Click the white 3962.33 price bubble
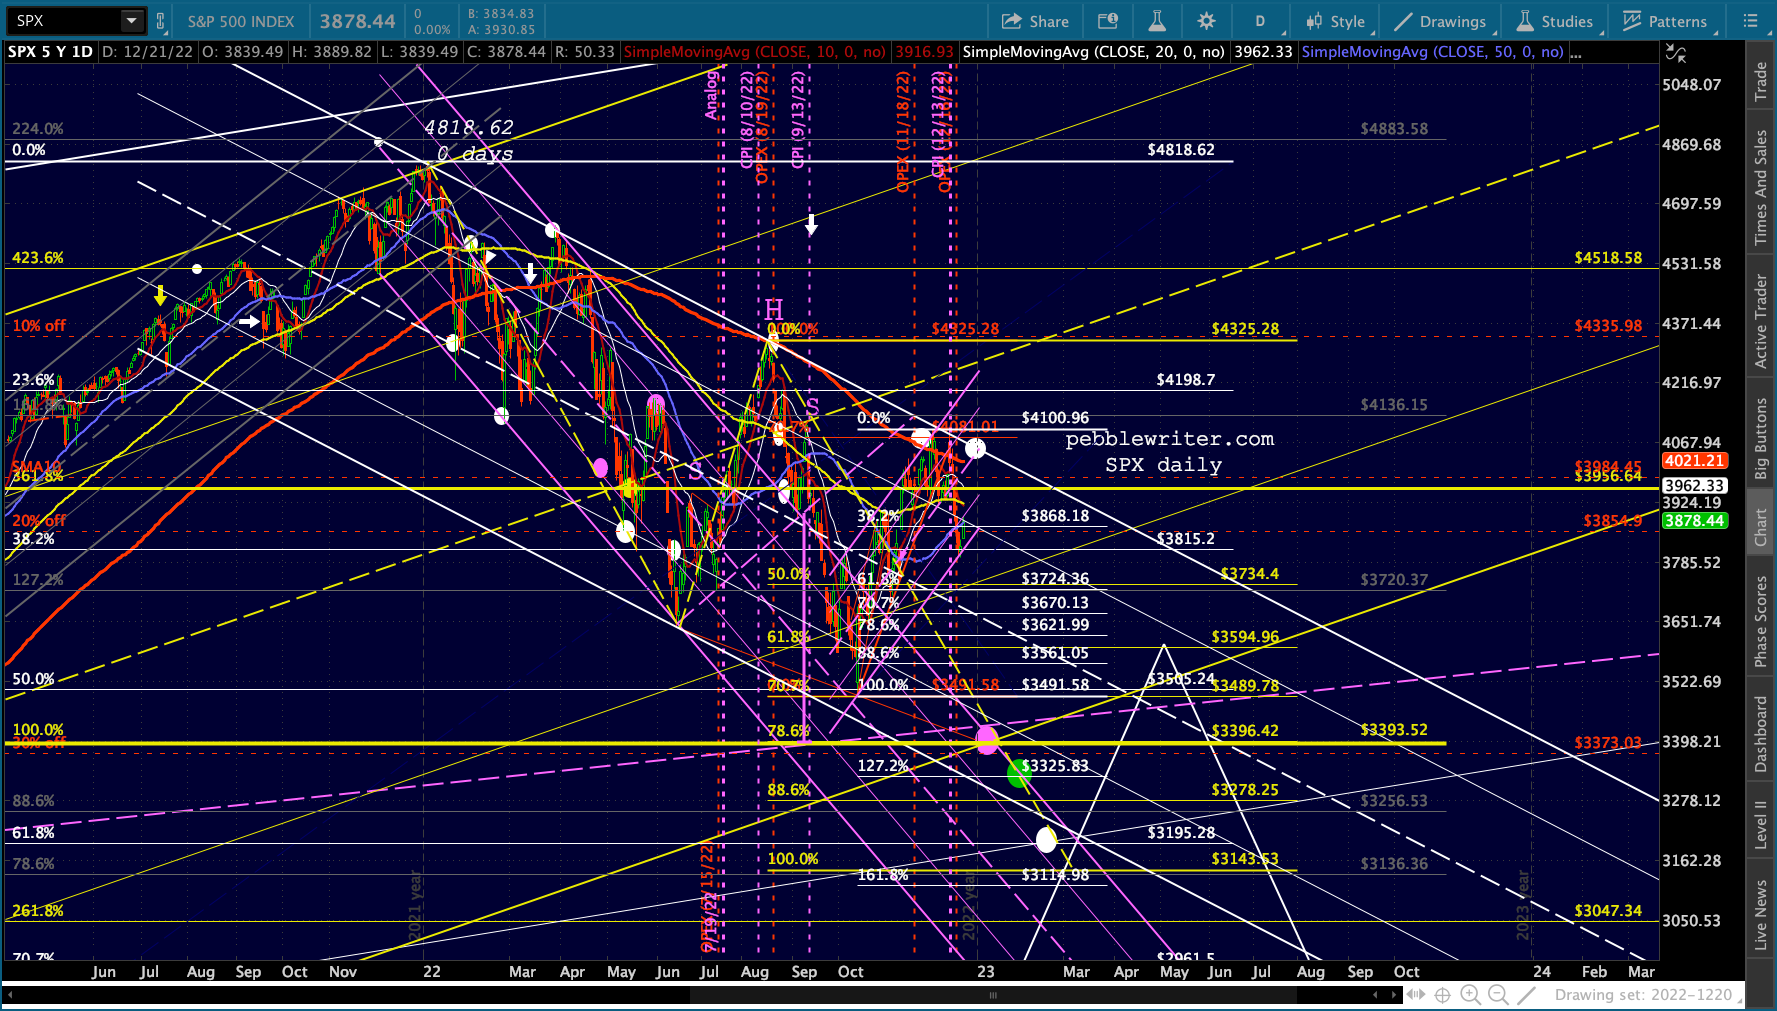1777x1011 pixels. click(1694, 486)
